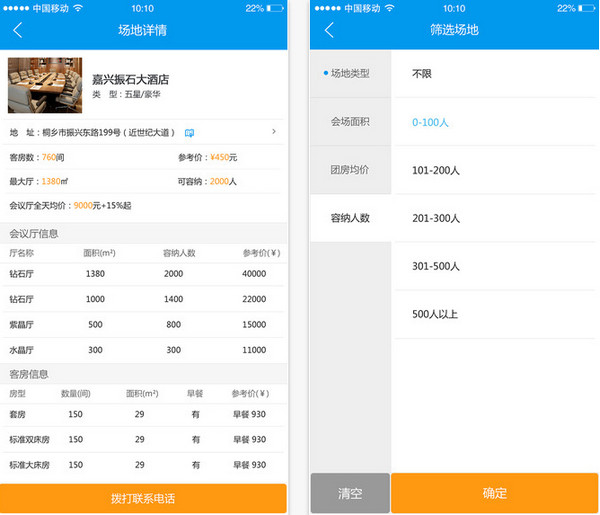Tap the 套房 room row
600x515 pixels.
click(143, 414)
